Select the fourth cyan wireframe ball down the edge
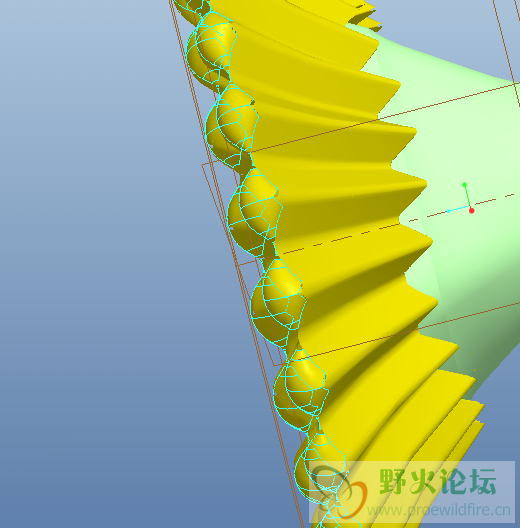Screen dimensions: 520x528 pos(278,303)
